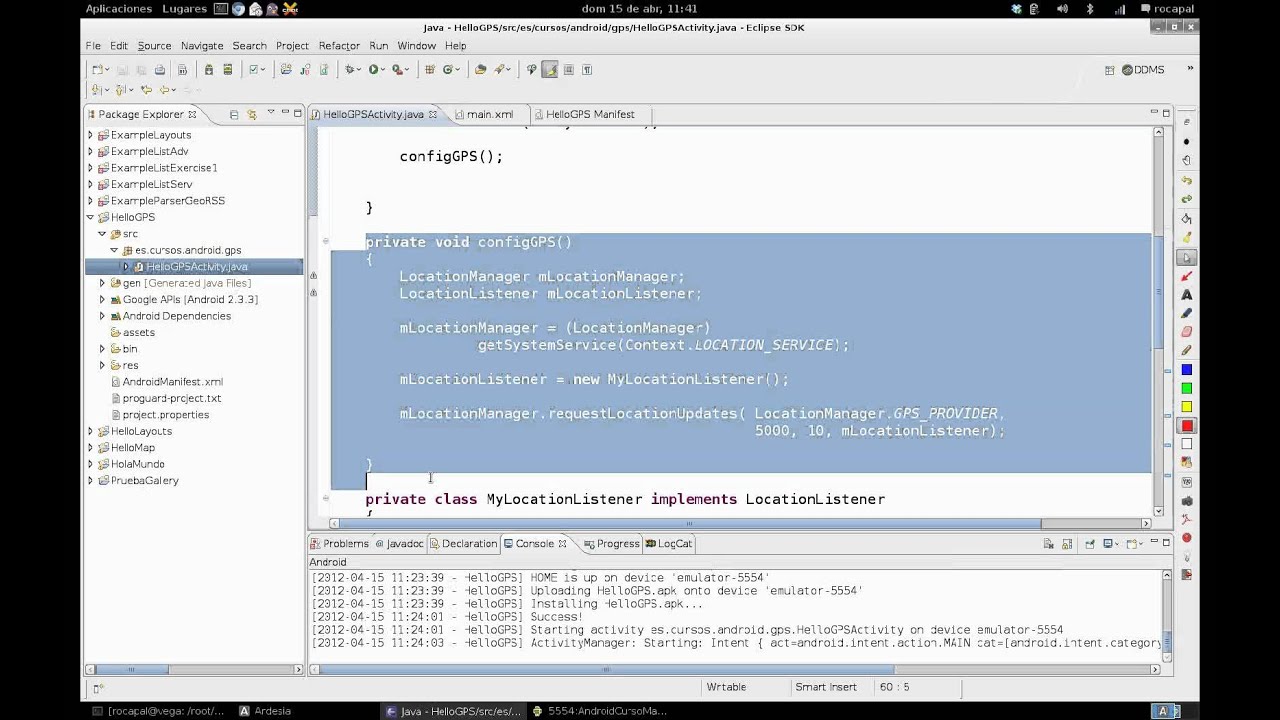Click the Open Perspective icon beside DDMS
The width and height of the screenshot is (1280, 720).
(x=1111, y=70)
